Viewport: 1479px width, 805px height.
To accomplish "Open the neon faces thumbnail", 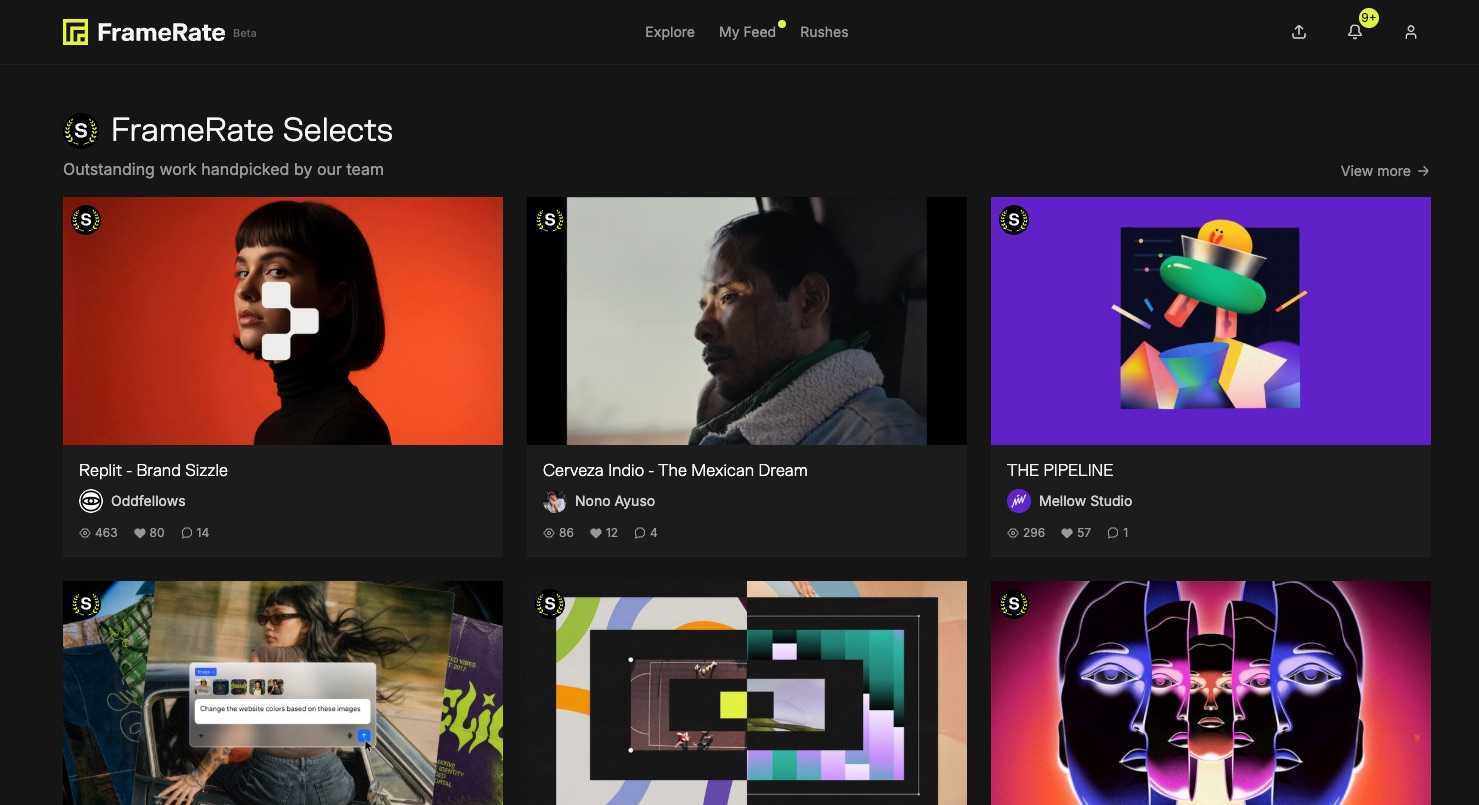I will click(1211, 693).
